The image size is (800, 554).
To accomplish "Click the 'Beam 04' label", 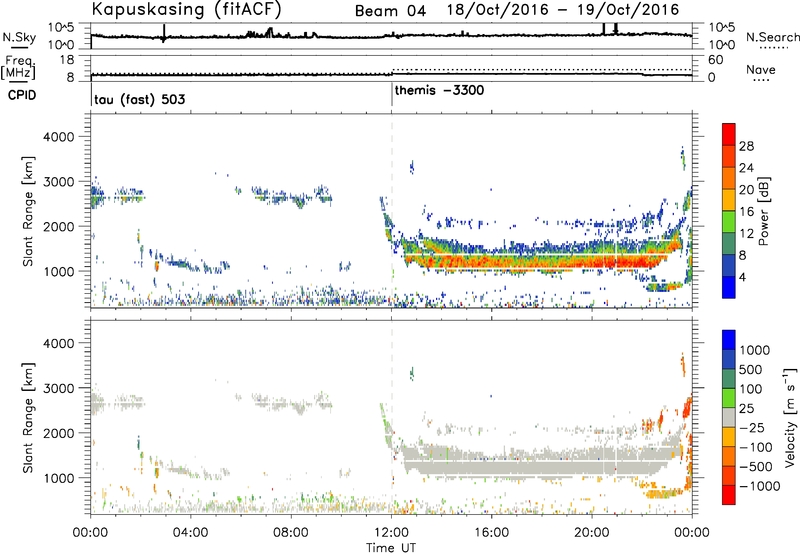I will click(x=390, y=11).
